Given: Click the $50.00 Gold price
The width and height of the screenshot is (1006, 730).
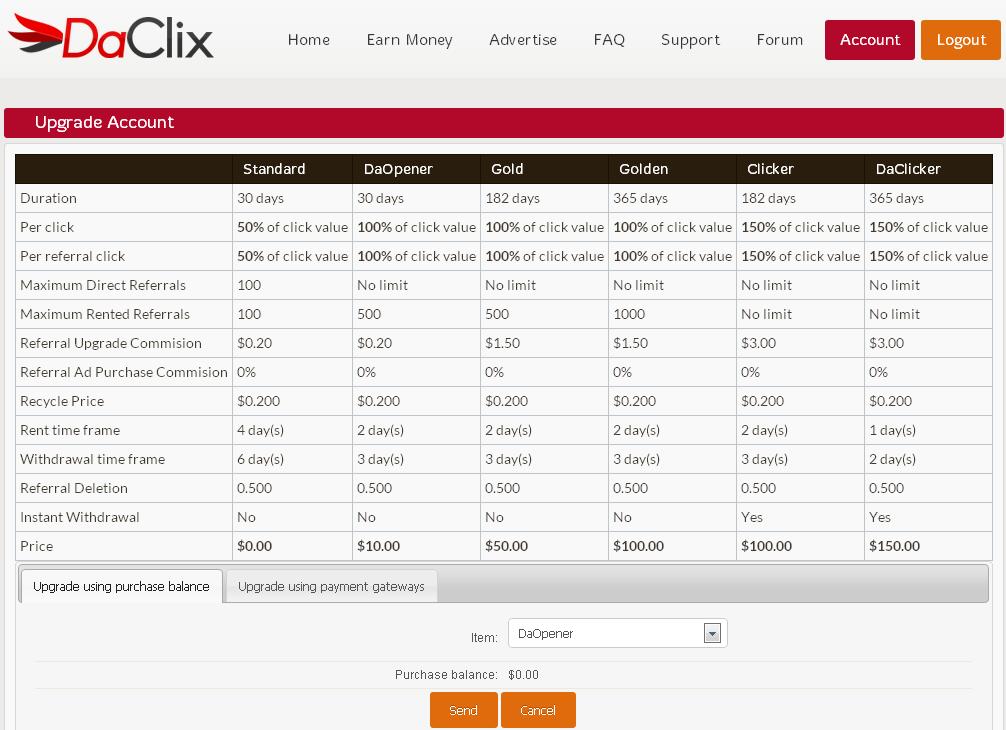Looking at the screenshot, I should click(506, 546).
